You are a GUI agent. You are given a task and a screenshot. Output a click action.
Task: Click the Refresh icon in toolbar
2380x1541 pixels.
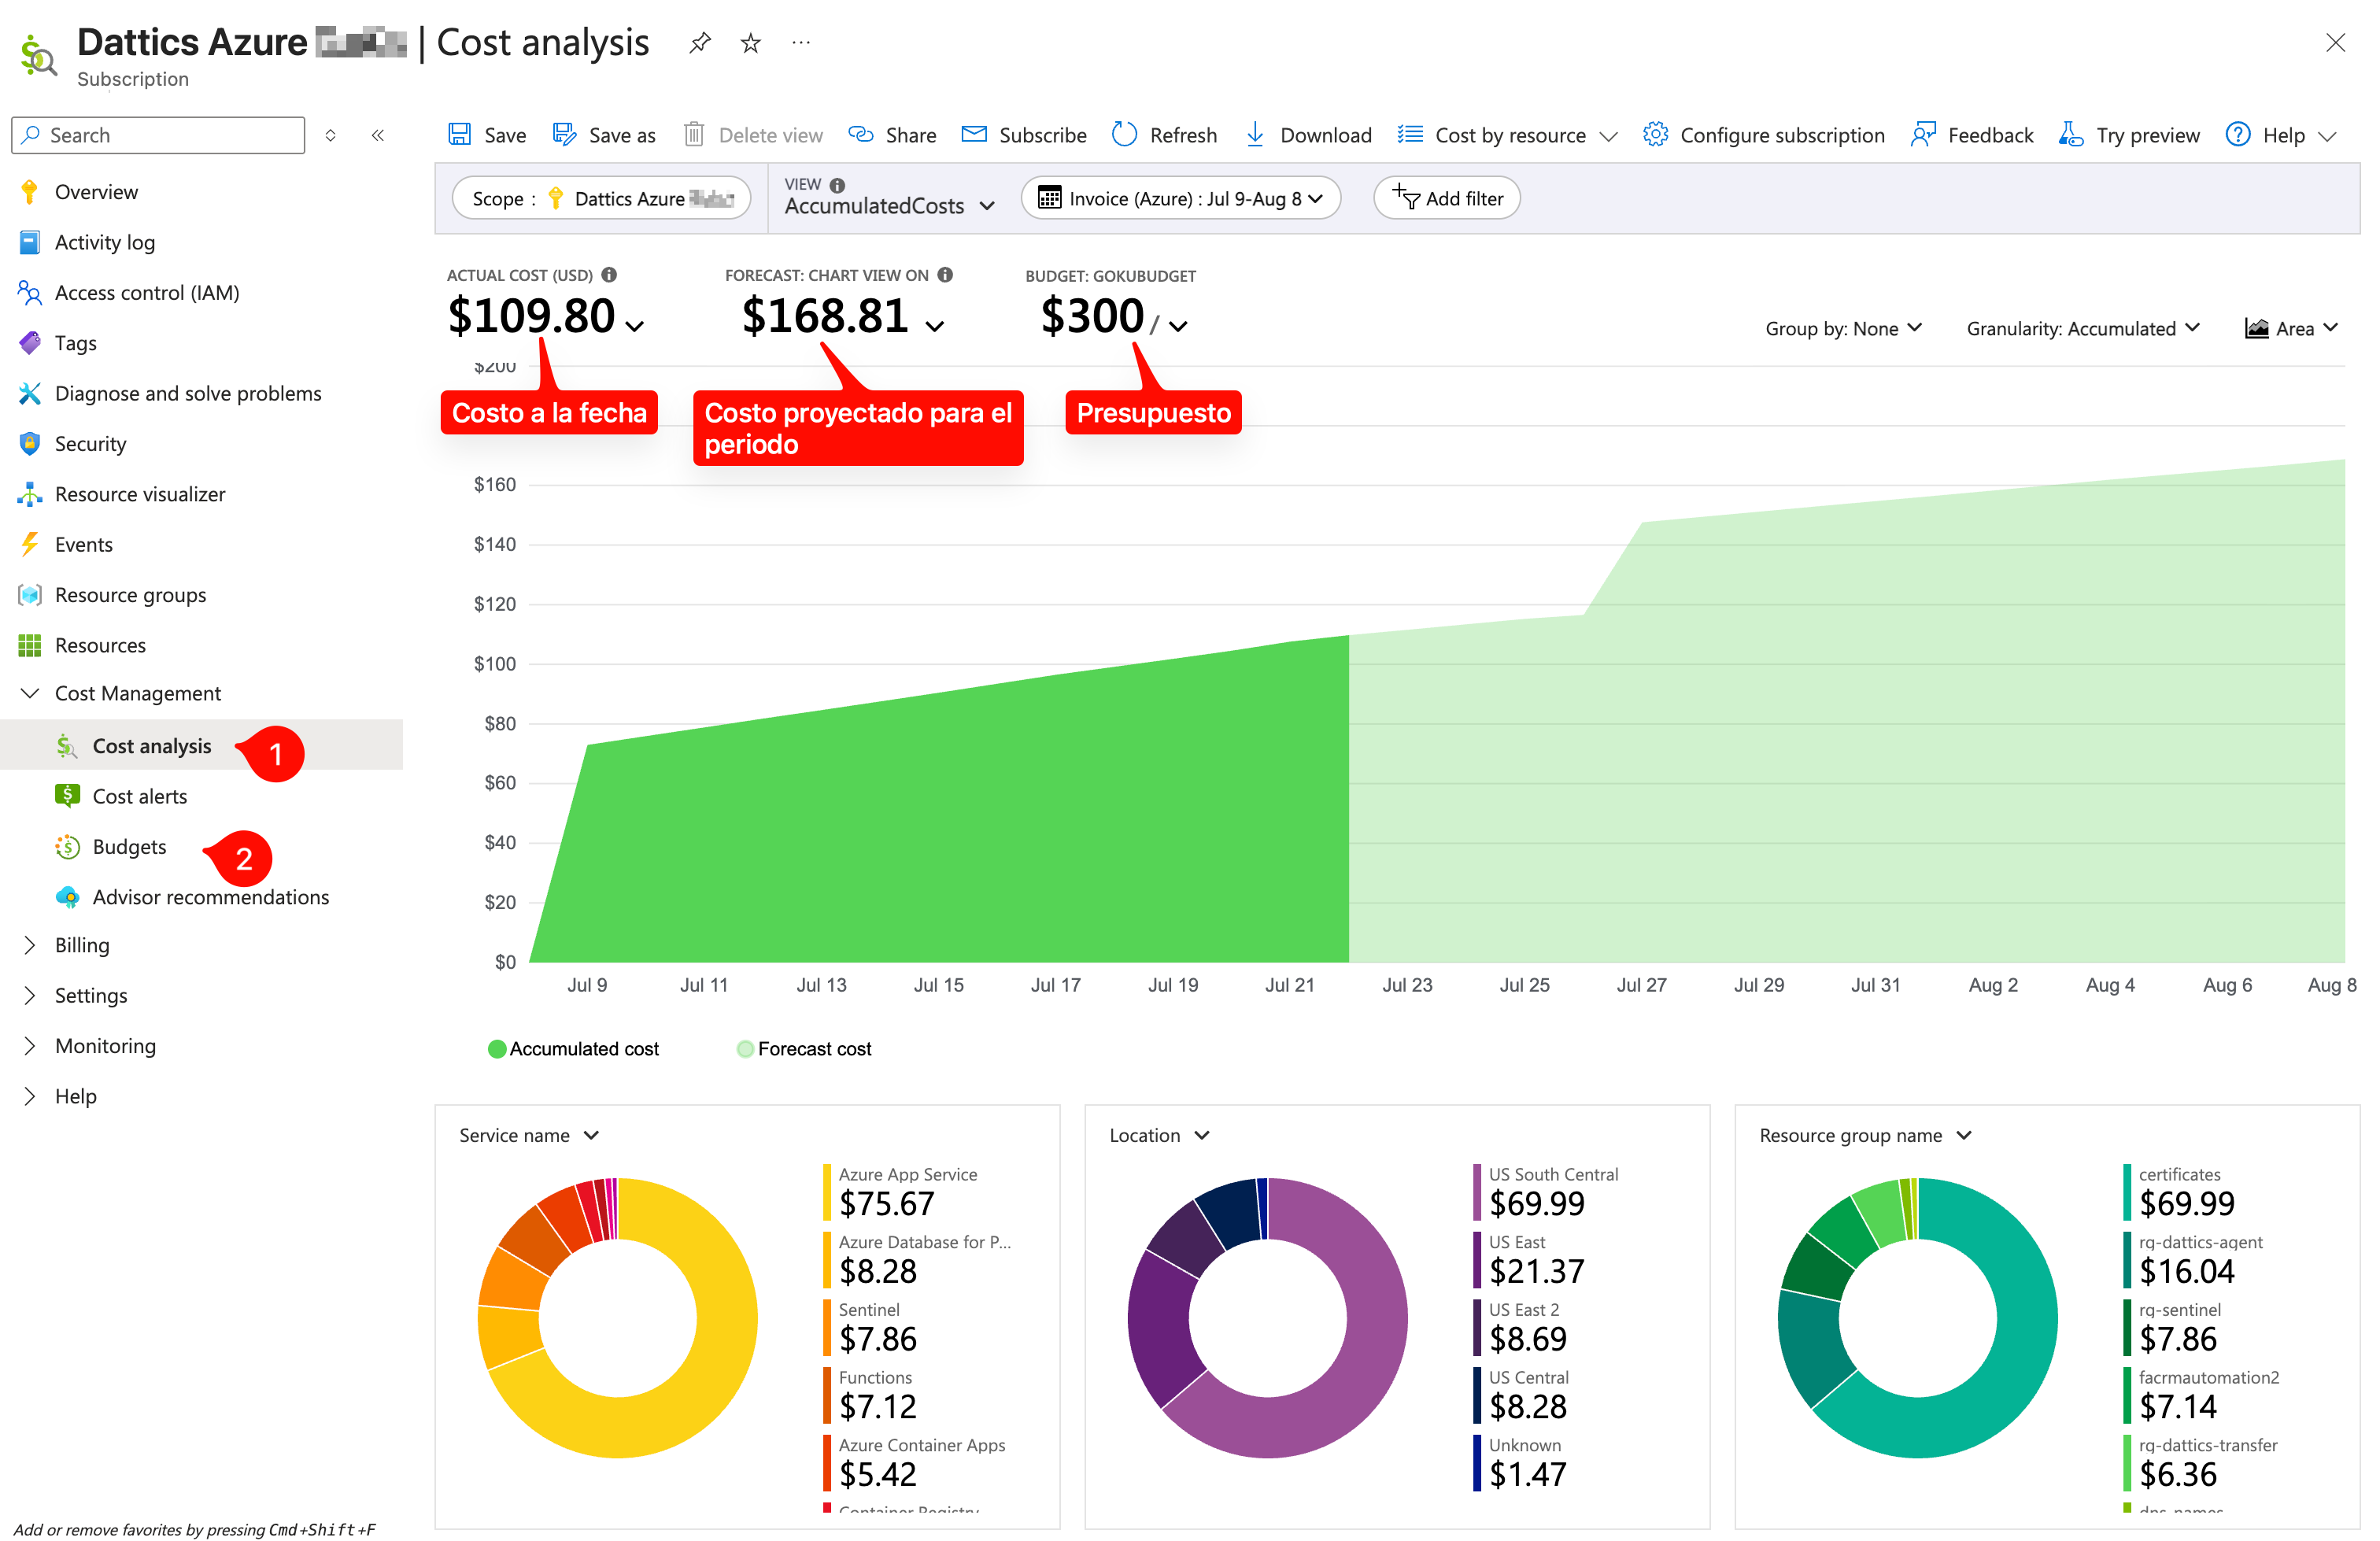tap(1124, 135)
